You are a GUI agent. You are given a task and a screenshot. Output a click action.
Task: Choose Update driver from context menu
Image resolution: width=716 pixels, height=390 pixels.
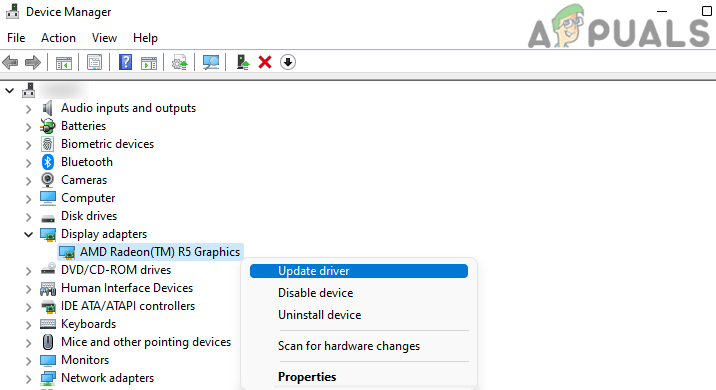[359, 271]
